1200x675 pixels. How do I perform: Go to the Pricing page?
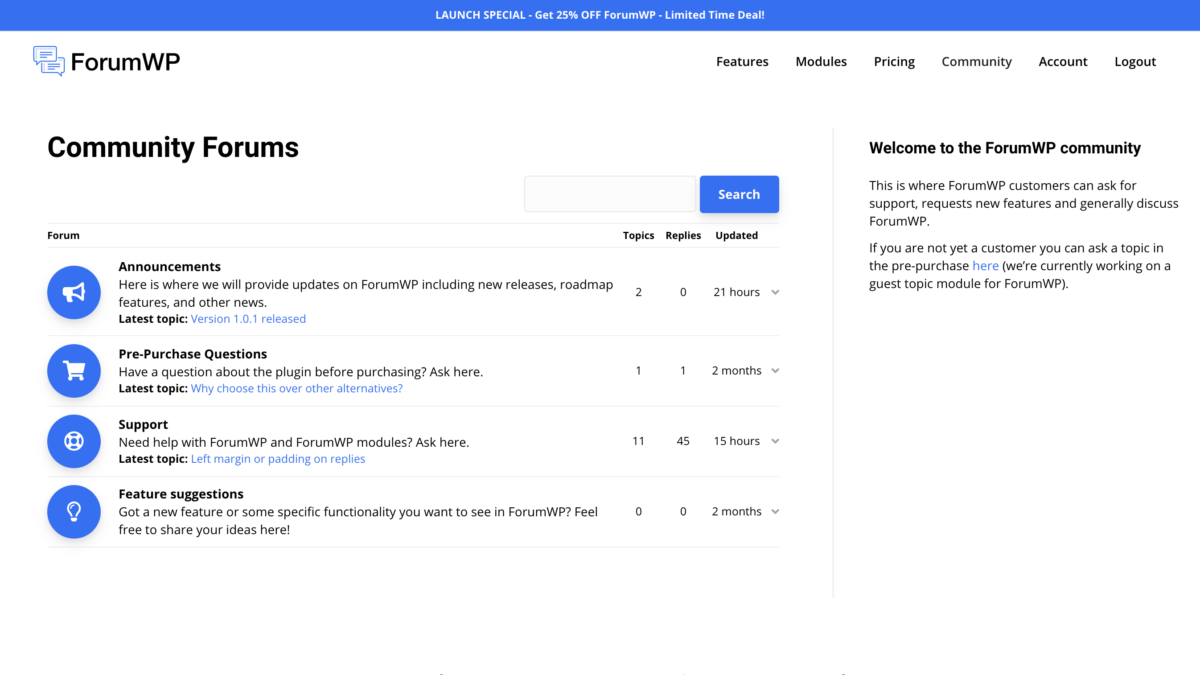(x=894, y=61)
